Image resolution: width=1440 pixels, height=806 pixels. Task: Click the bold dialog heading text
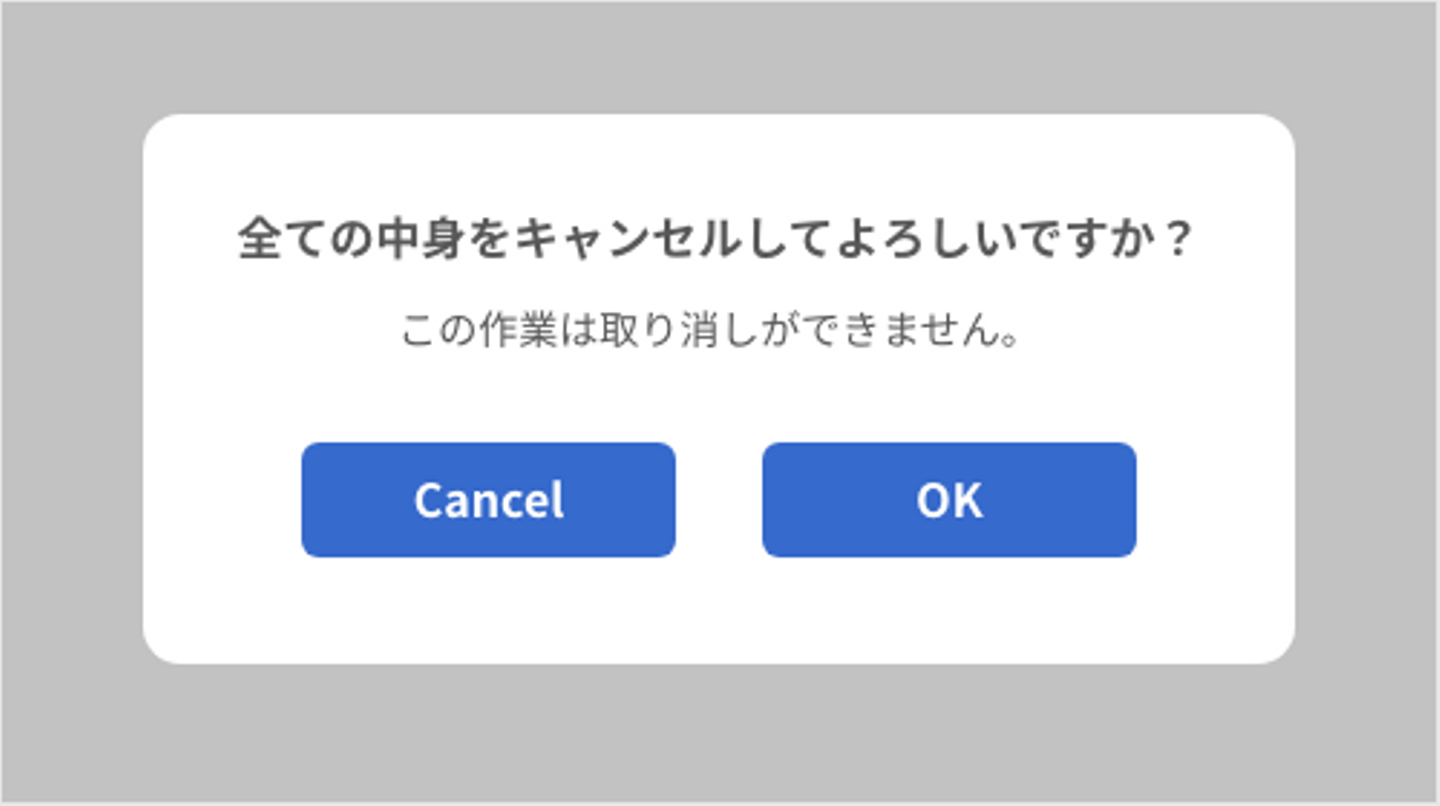point(717,241)
